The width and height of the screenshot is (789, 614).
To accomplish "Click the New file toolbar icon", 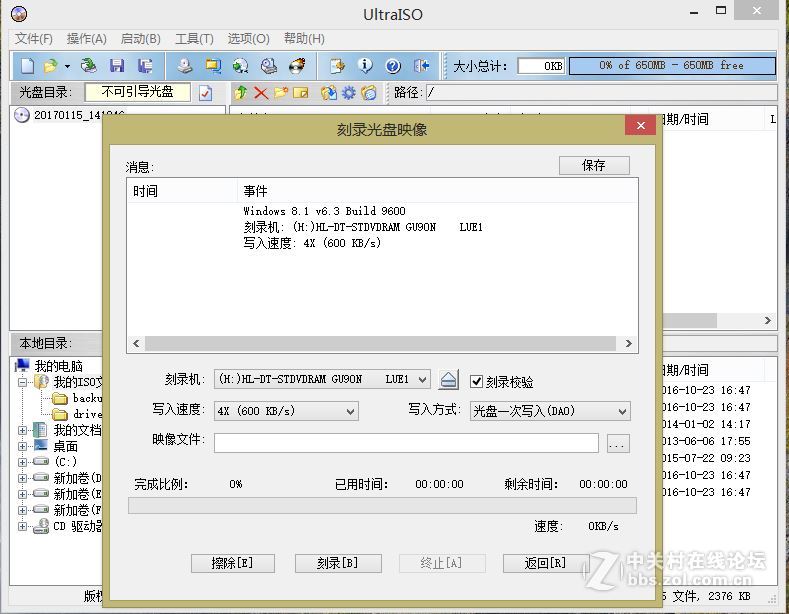I will click(x=28, y=66).
